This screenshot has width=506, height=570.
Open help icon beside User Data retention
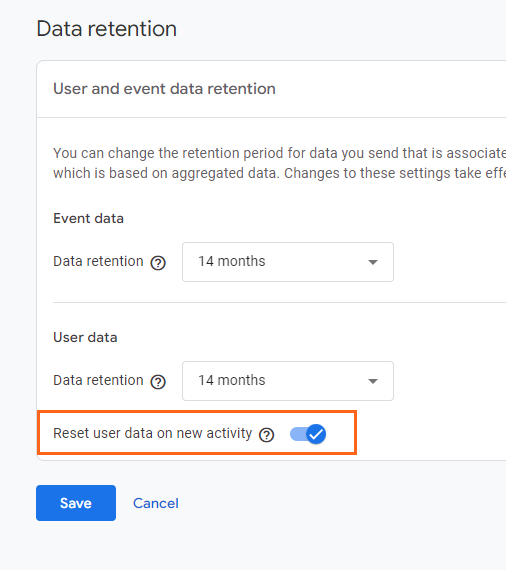pos(158,382)
